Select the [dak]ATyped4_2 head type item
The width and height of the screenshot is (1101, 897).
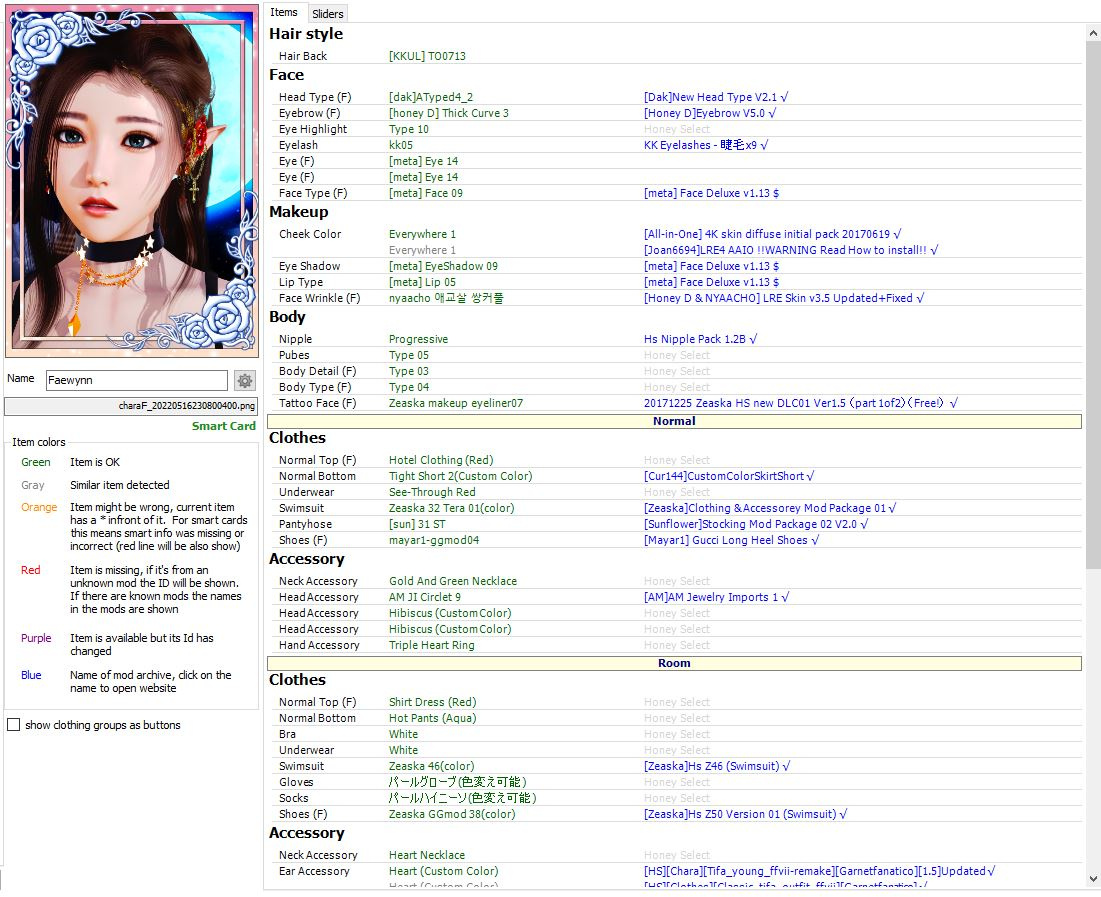coord(430,97)
